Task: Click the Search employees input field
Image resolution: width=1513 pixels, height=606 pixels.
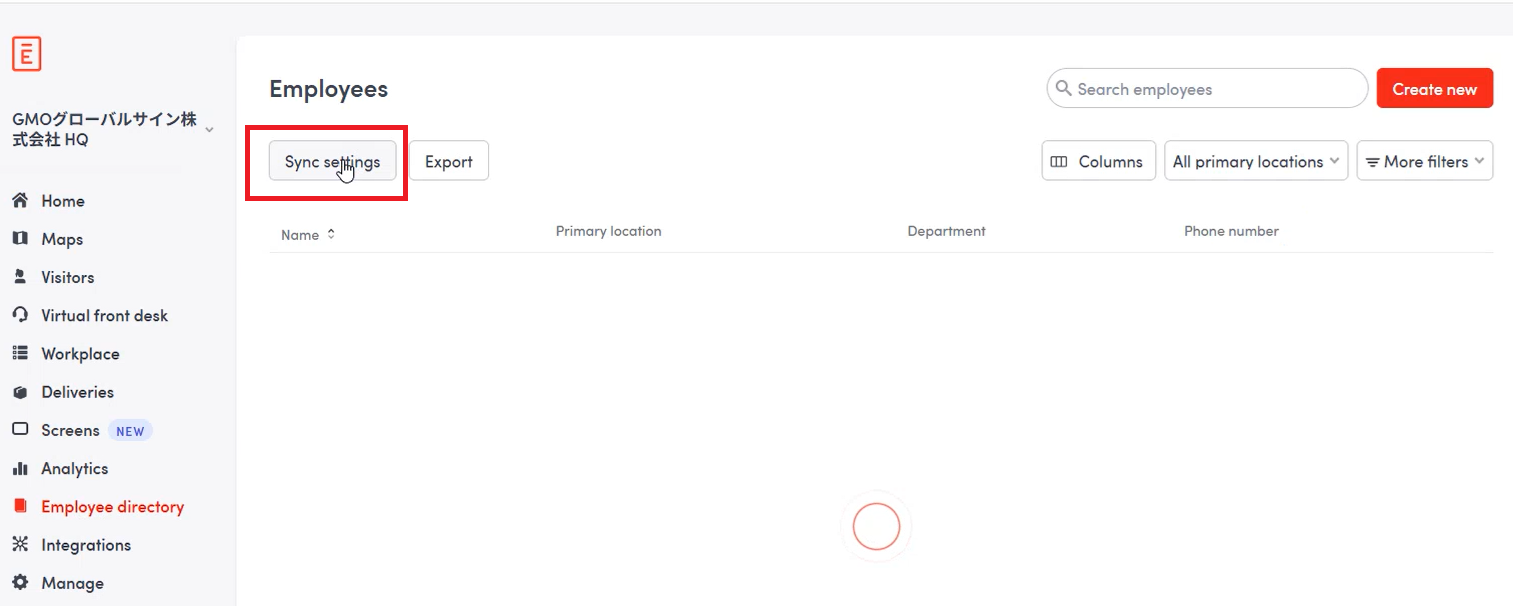Action: (1207, 89)
